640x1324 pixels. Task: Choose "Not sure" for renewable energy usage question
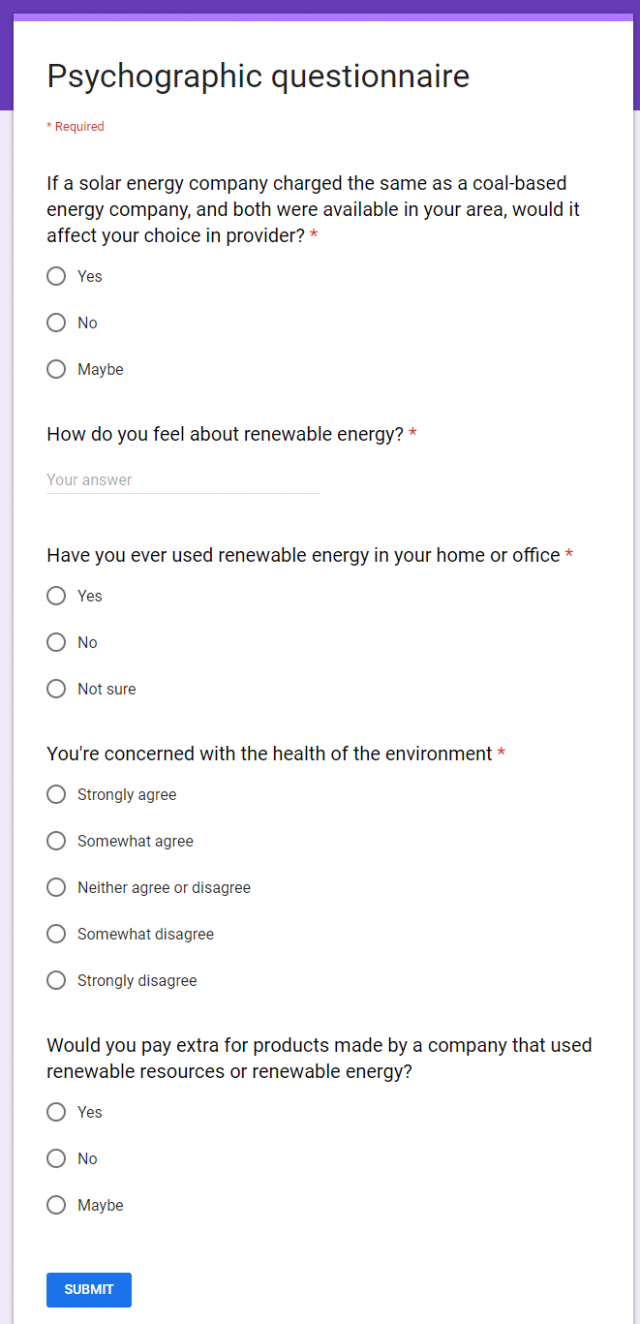click(x=56, y=688)
